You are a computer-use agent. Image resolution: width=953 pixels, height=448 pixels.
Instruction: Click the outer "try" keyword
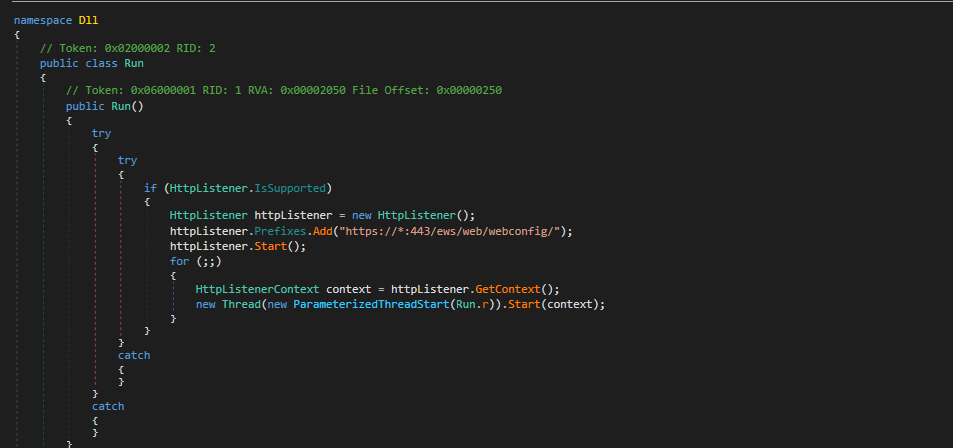tap(101, 133)
